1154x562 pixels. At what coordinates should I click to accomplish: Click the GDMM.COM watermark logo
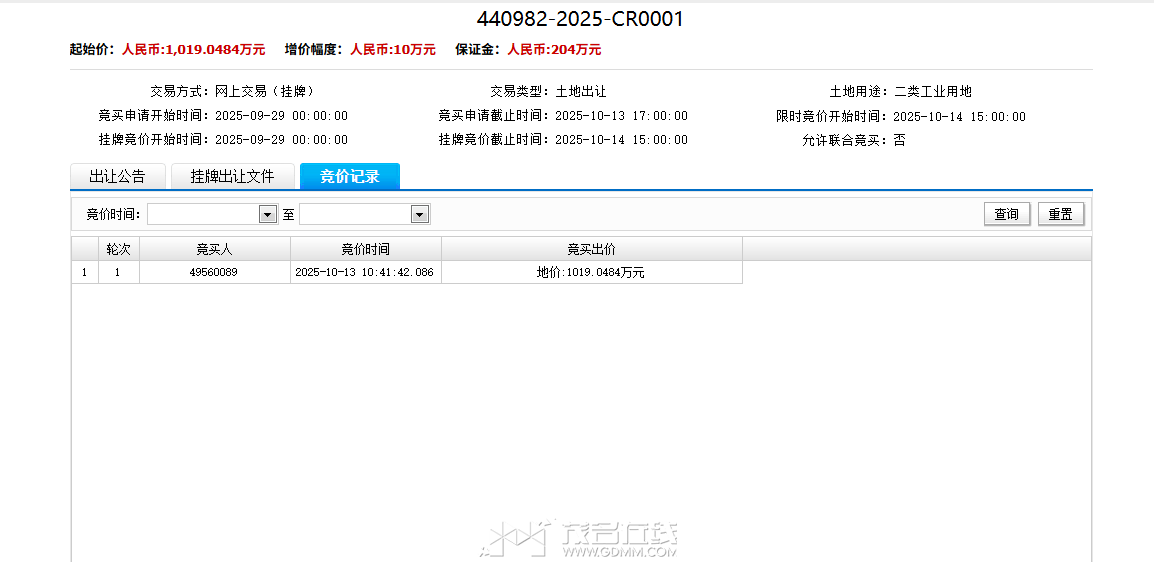[x=579, y=538]
